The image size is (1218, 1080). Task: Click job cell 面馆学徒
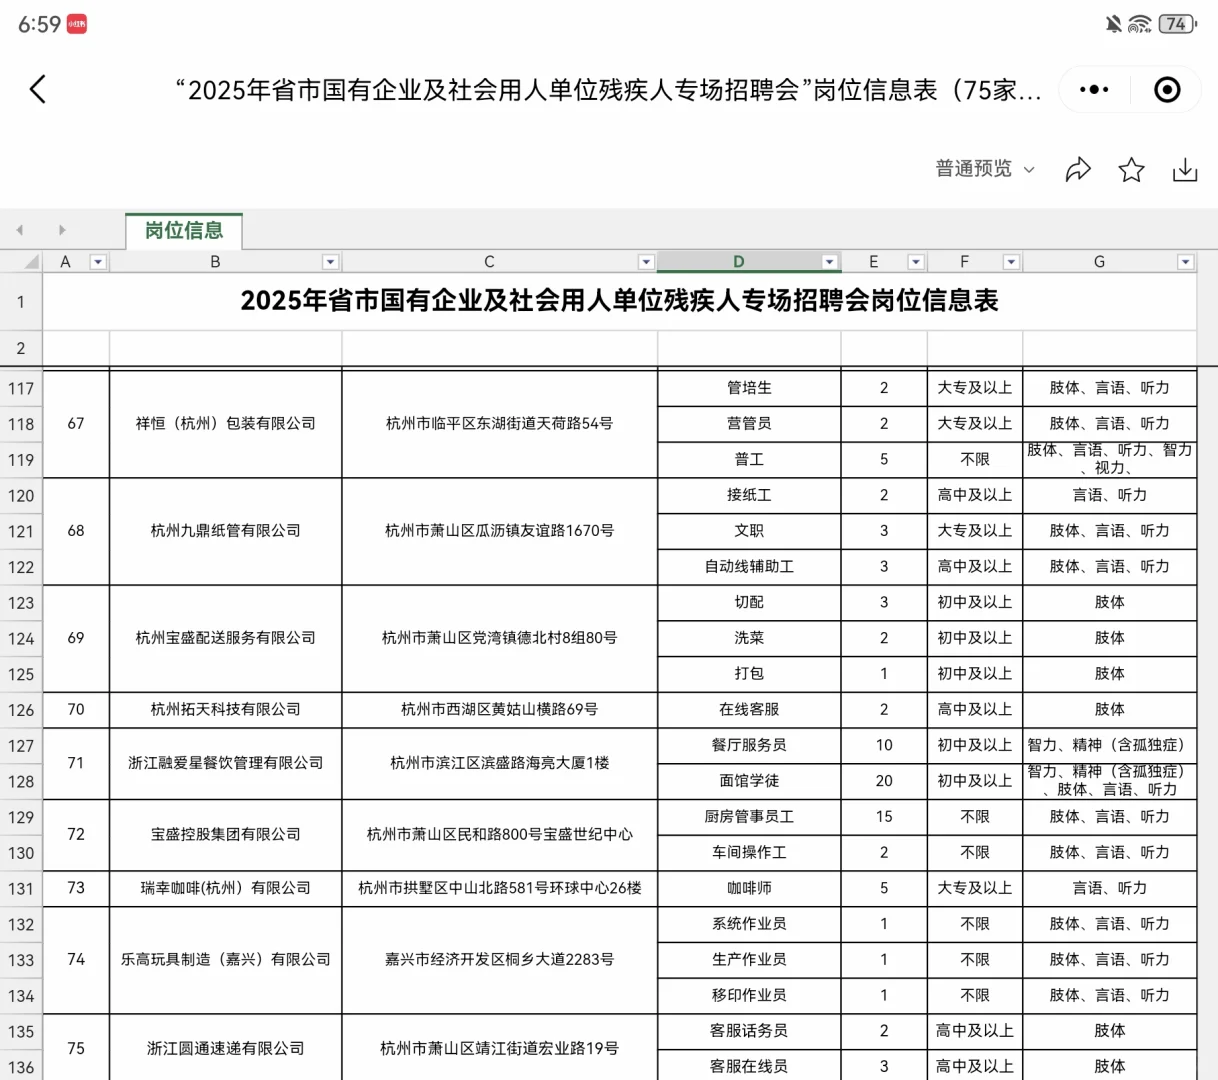(749, 781)
